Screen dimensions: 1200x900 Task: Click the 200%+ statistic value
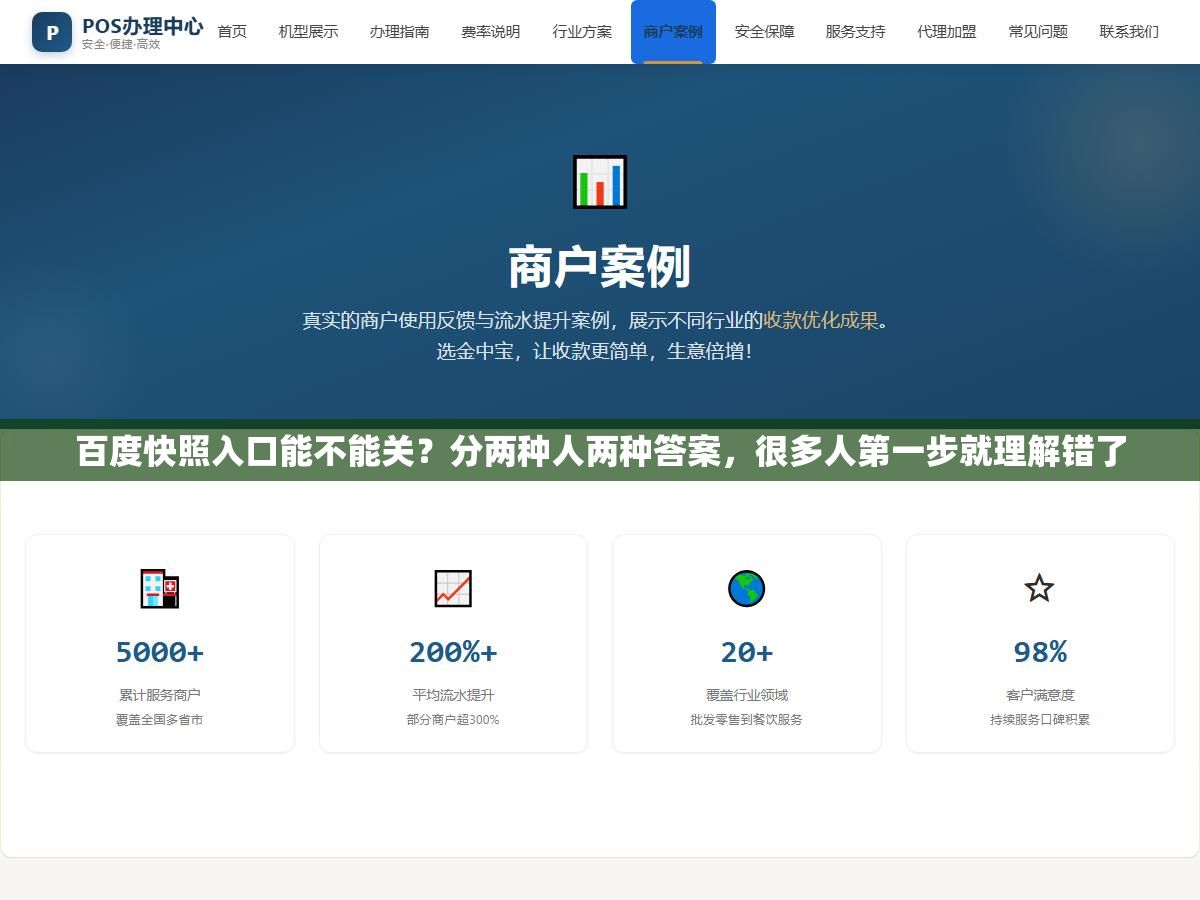453,652
